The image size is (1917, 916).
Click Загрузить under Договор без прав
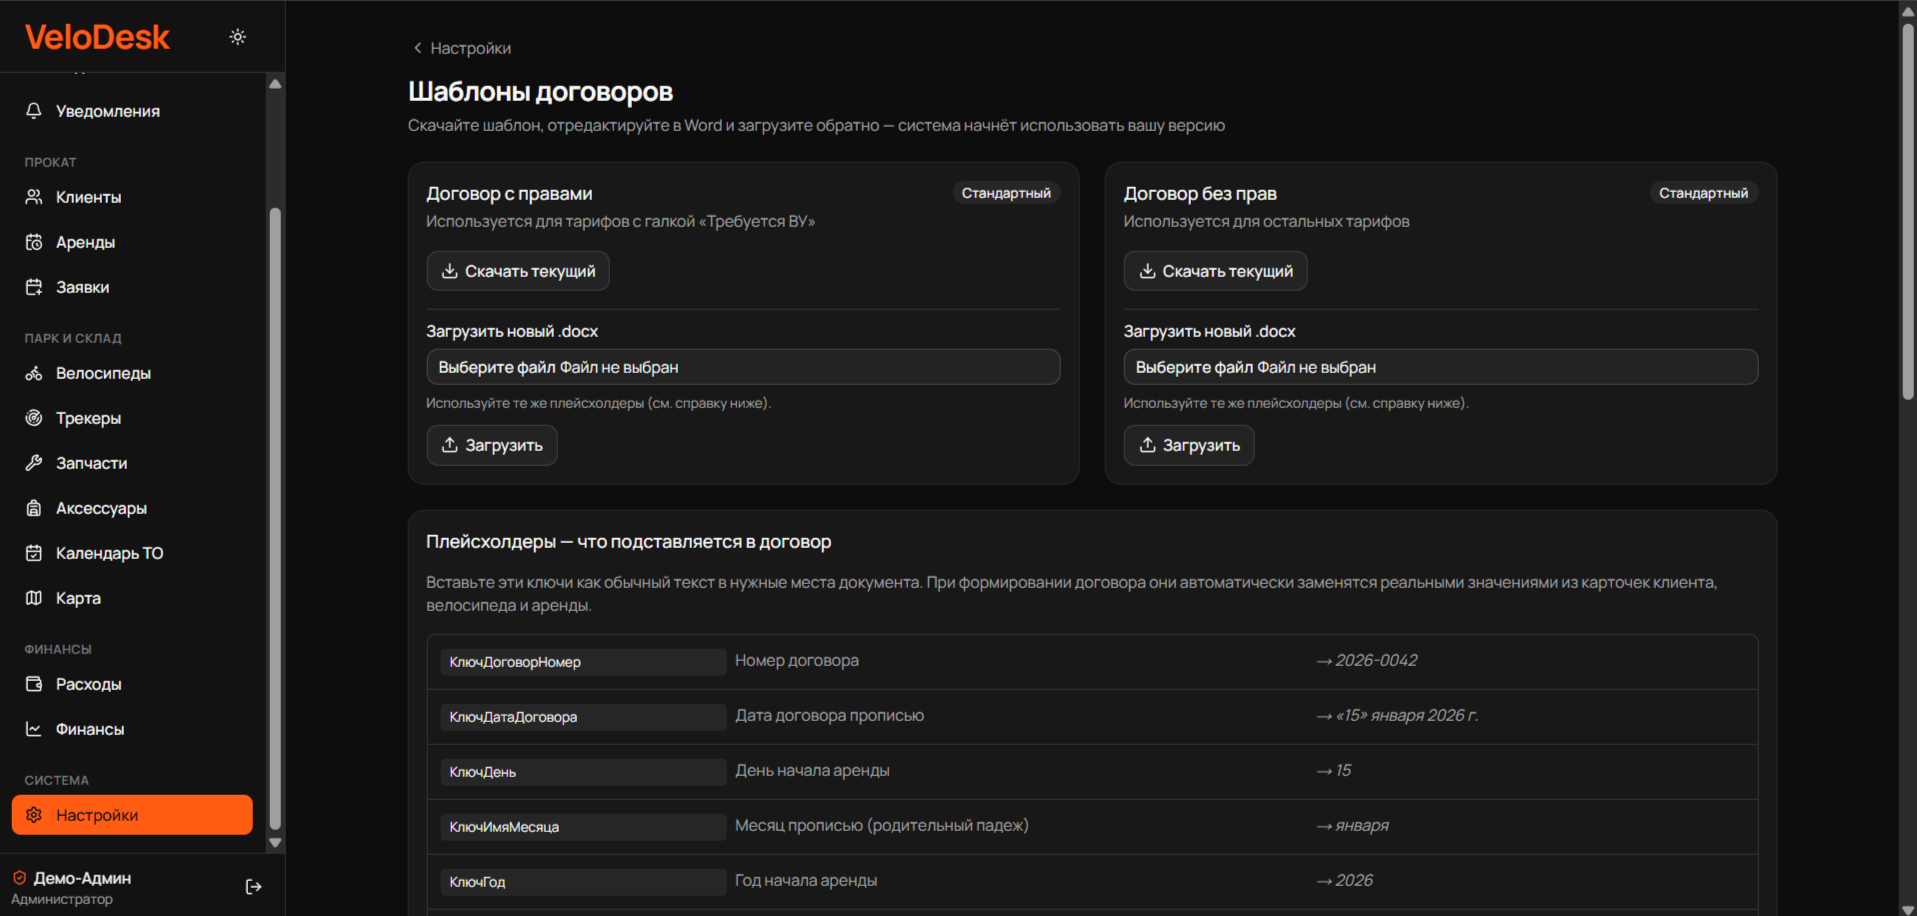click(x=1189, y=445)
